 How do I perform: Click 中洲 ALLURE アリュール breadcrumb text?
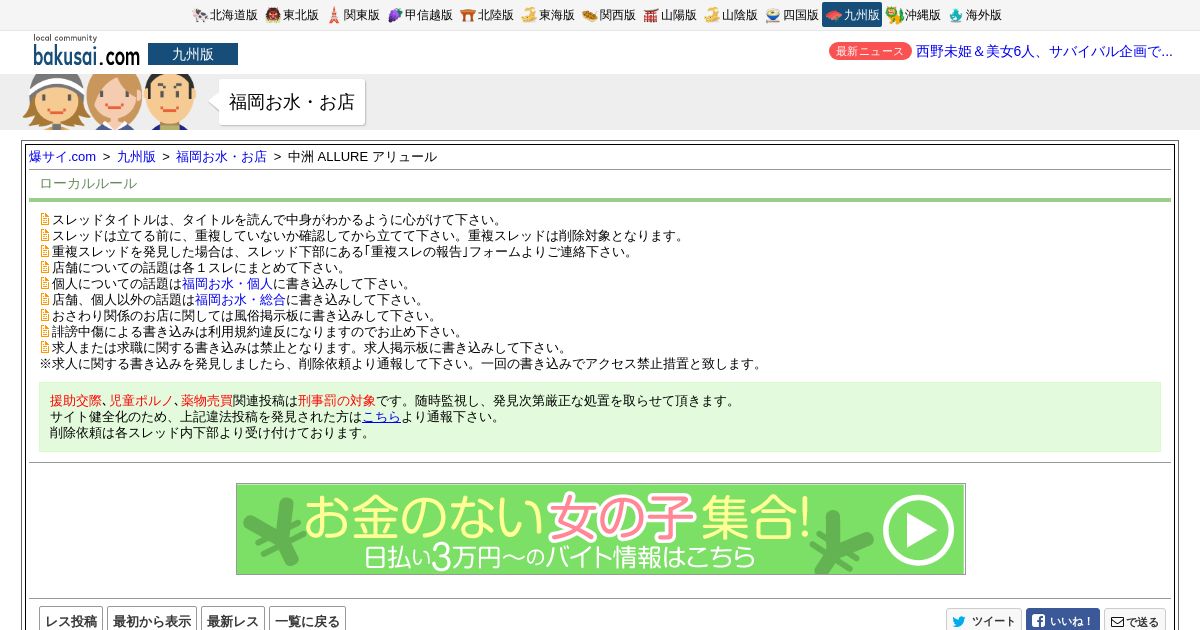pos(362,157)
